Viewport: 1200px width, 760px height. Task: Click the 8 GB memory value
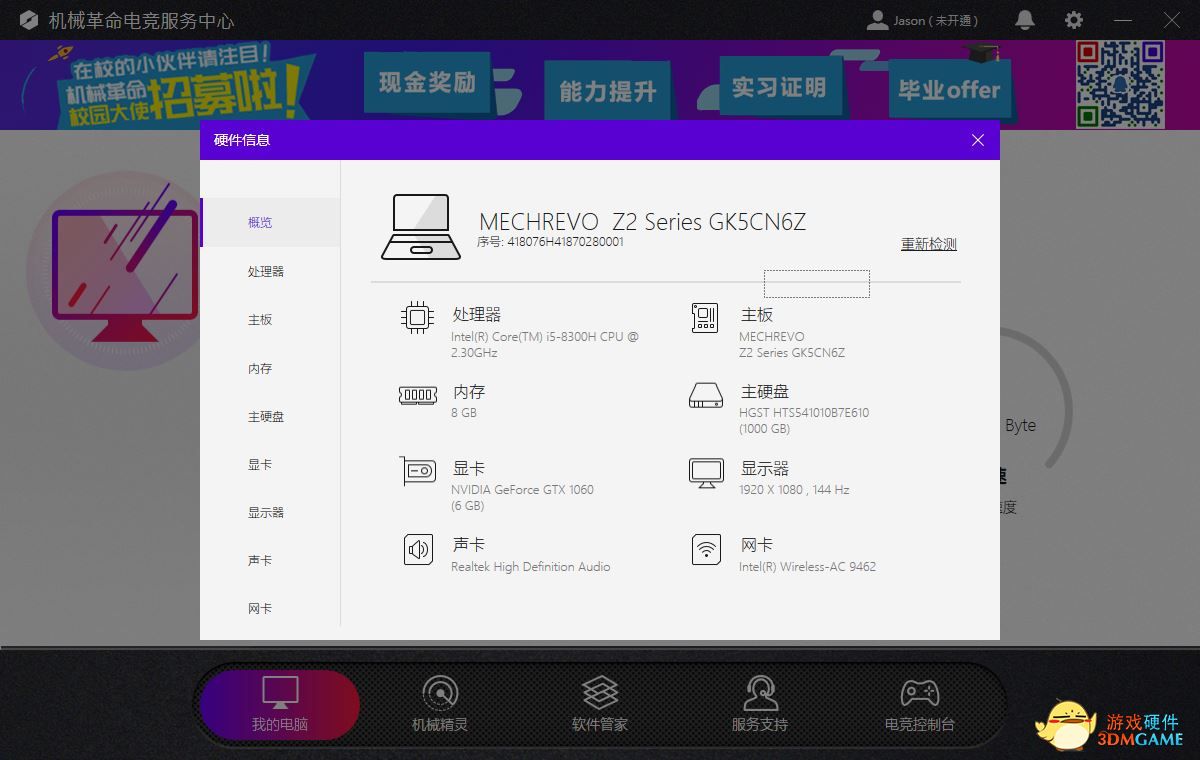click(x=464, y=413)
